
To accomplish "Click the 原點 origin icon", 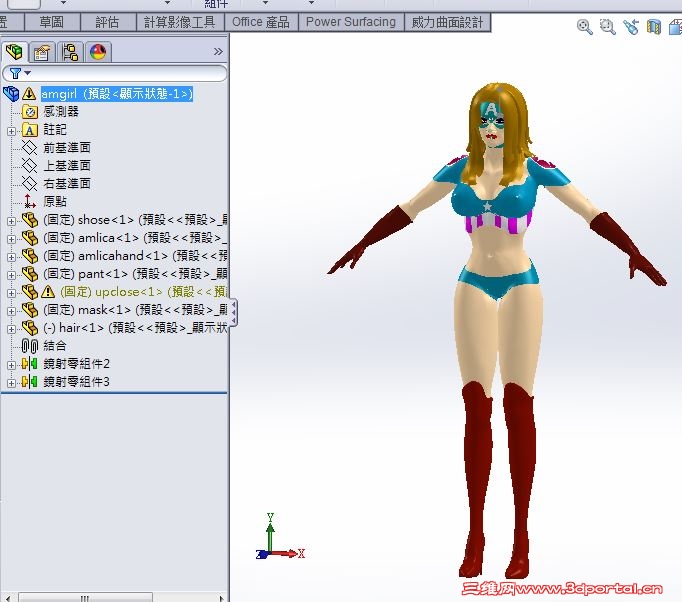I will 30,201.
